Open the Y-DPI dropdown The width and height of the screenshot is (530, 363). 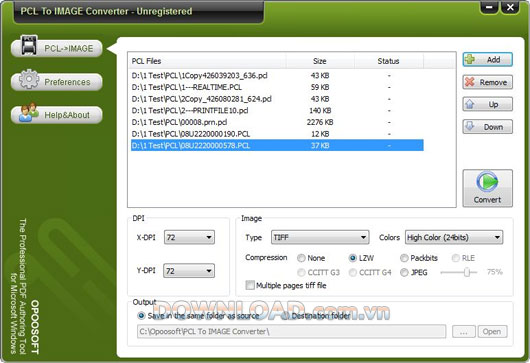click(x=189, y=271)
